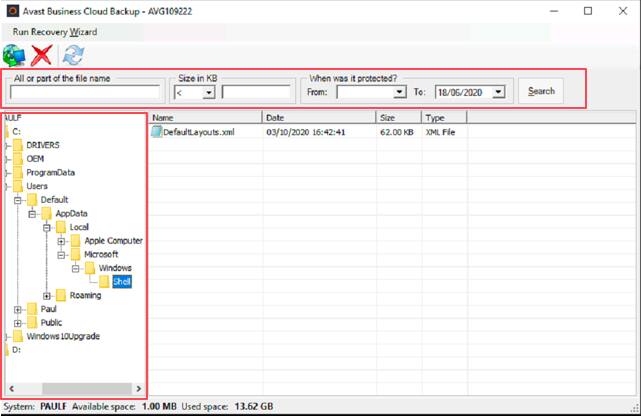Click the DefaultLayouts.xml file icon
The height and width of the screenshot is (416, 641).
(x=156, y=132)
